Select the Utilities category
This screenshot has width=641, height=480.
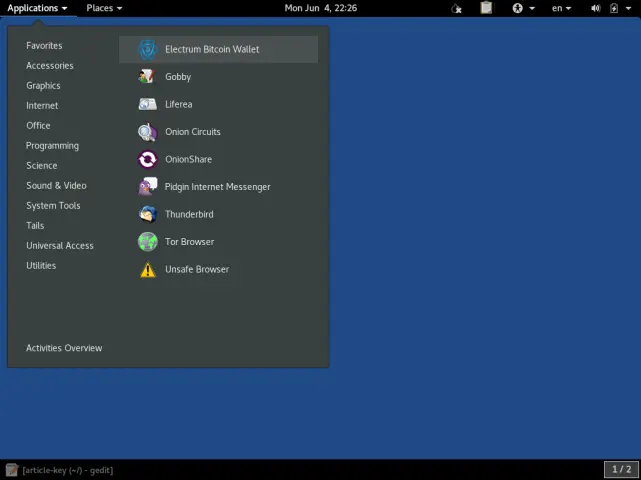tap(41, 266)
